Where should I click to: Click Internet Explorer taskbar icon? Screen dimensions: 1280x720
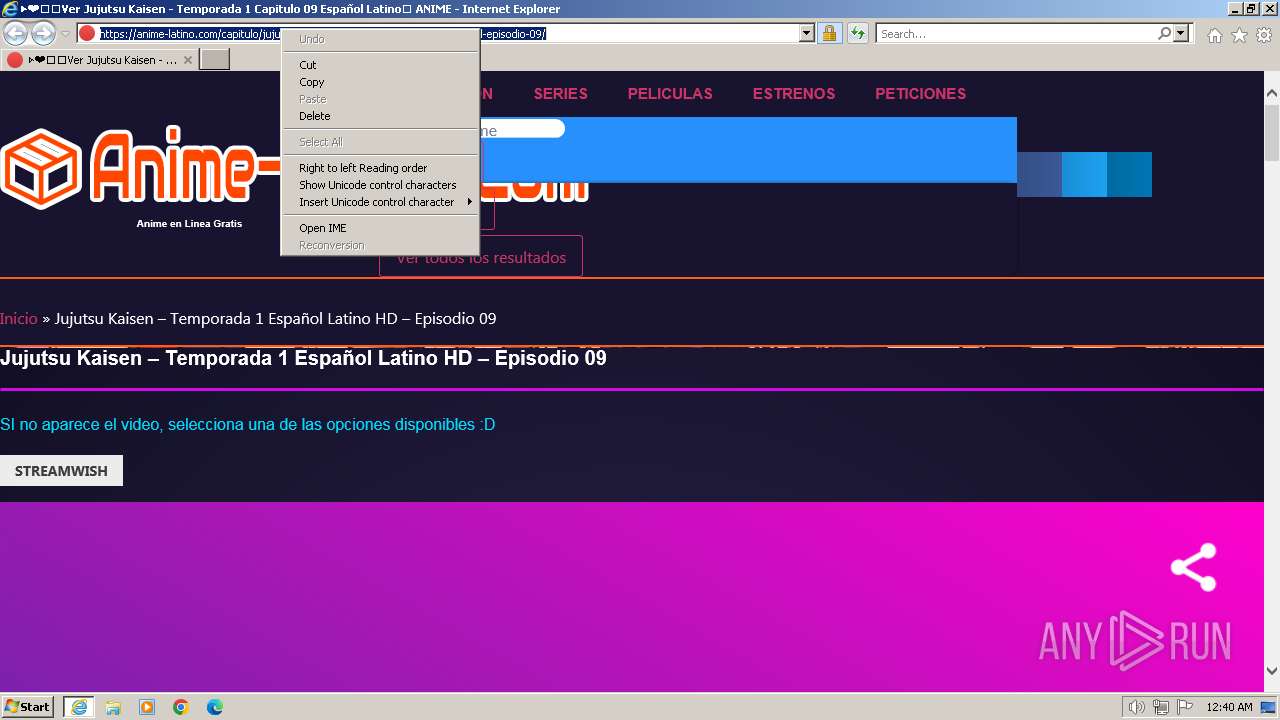point(79,707)
